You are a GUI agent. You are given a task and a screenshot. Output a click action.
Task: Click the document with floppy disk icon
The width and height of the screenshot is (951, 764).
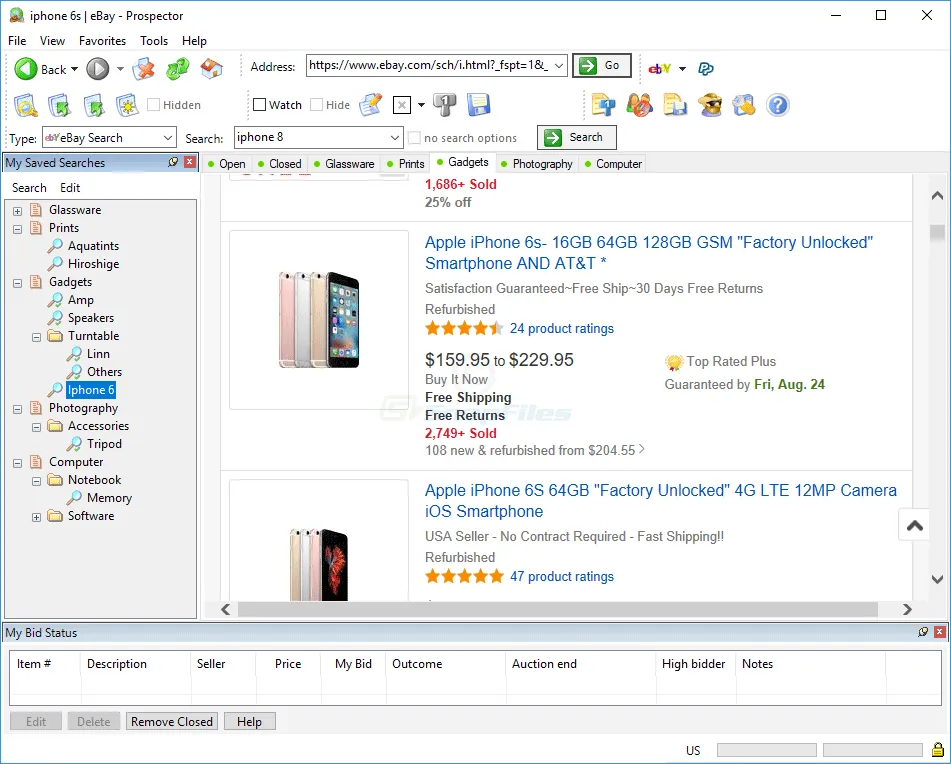pyautogui.click(x=674, y=105)
